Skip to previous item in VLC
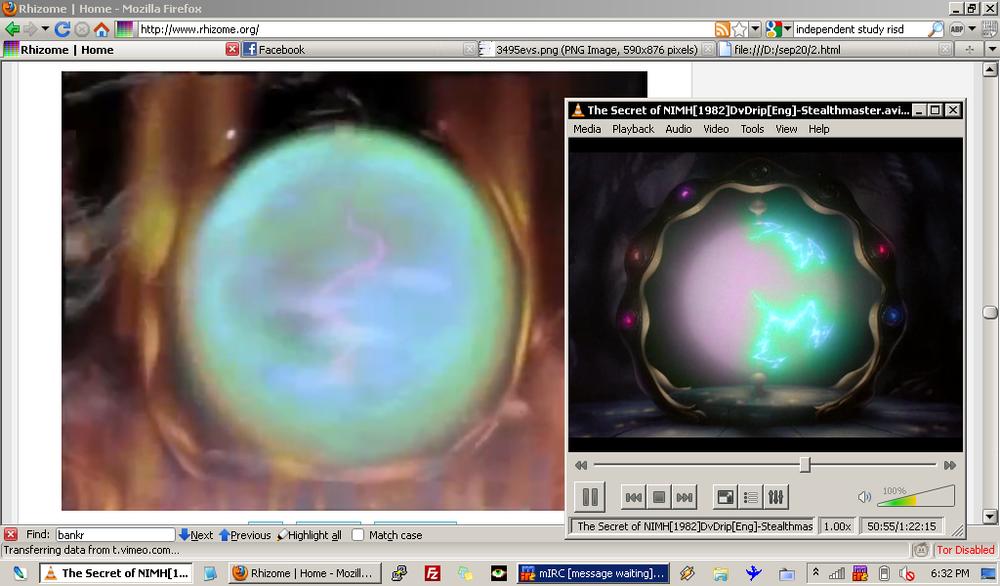The width and height of the screenshot is (1000, 586). click(x=633, y=497)
